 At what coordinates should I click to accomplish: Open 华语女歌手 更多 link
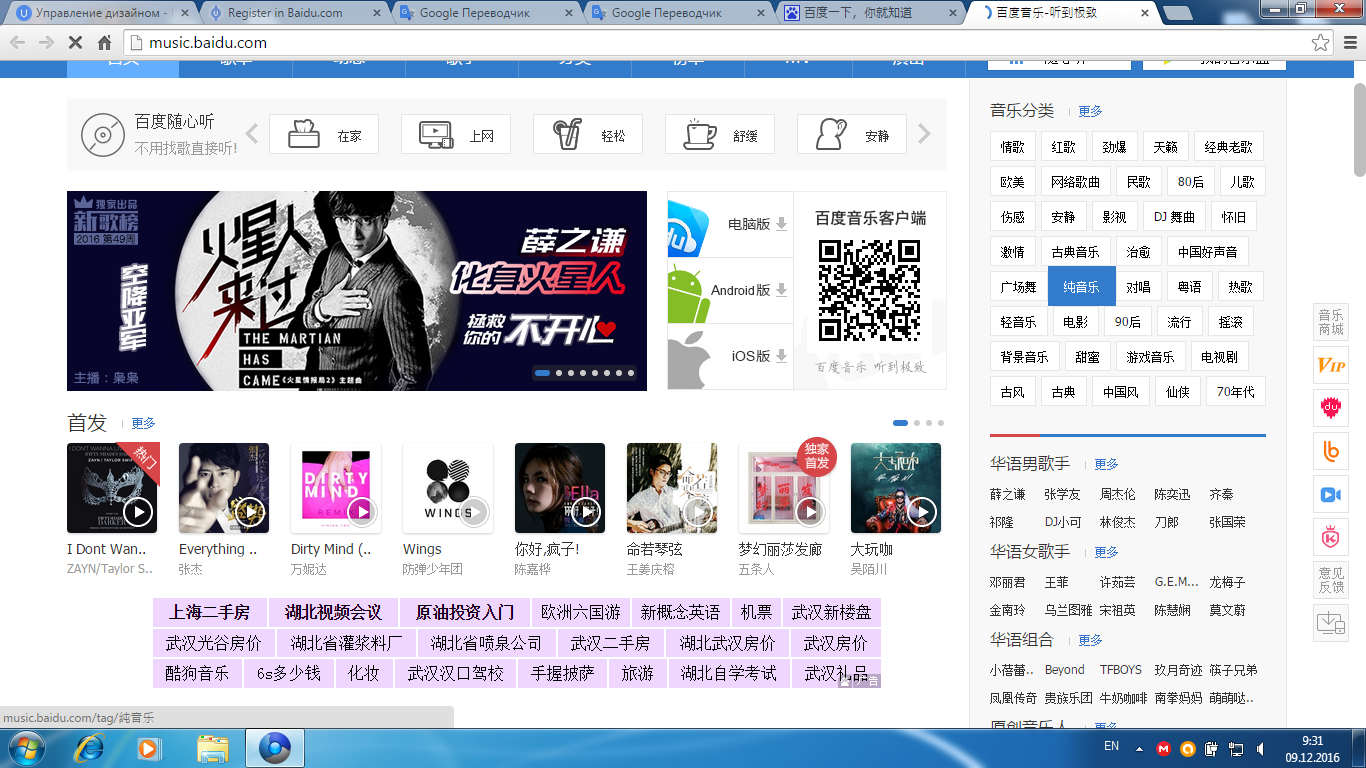point(1106,552)
